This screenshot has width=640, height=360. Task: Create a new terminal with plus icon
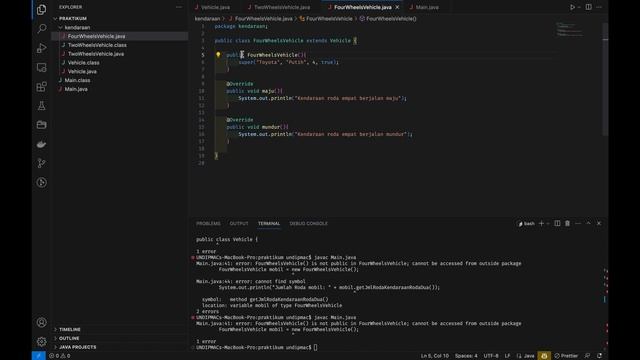pos(541,223)
